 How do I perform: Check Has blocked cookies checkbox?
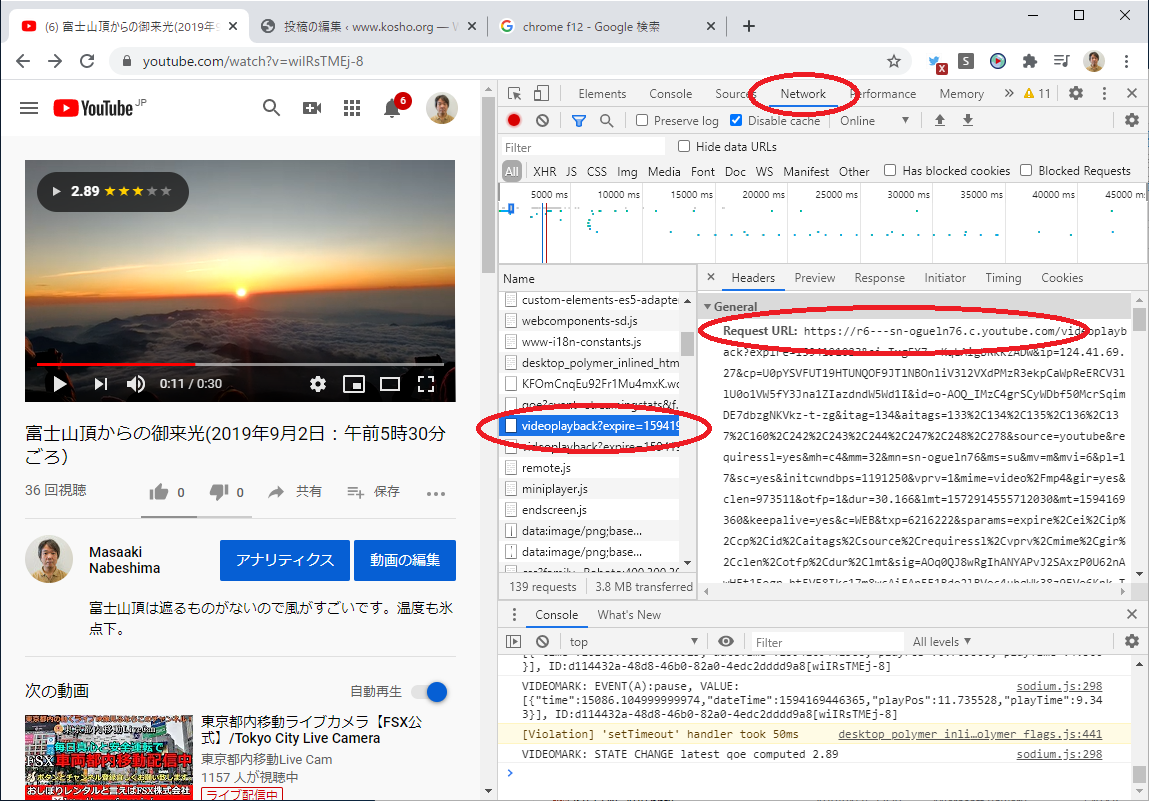coord(890,171)
